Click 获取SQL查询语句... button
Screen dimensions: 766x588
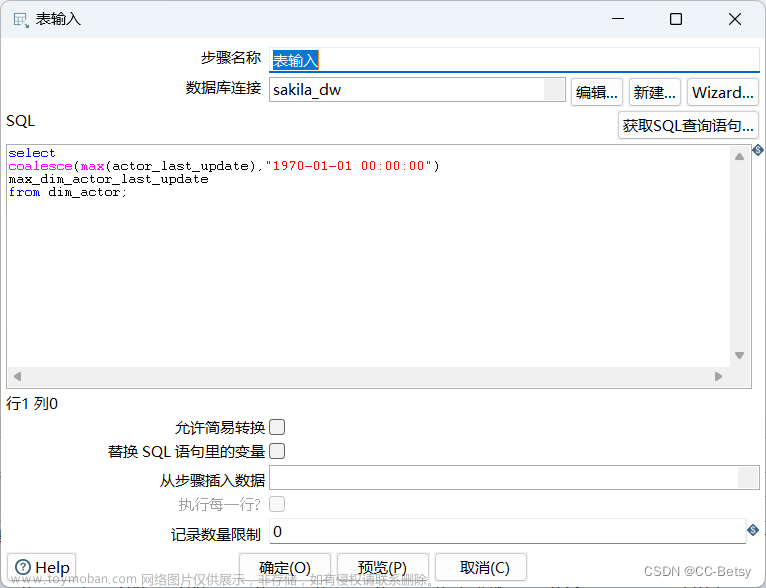coord(688,126)
